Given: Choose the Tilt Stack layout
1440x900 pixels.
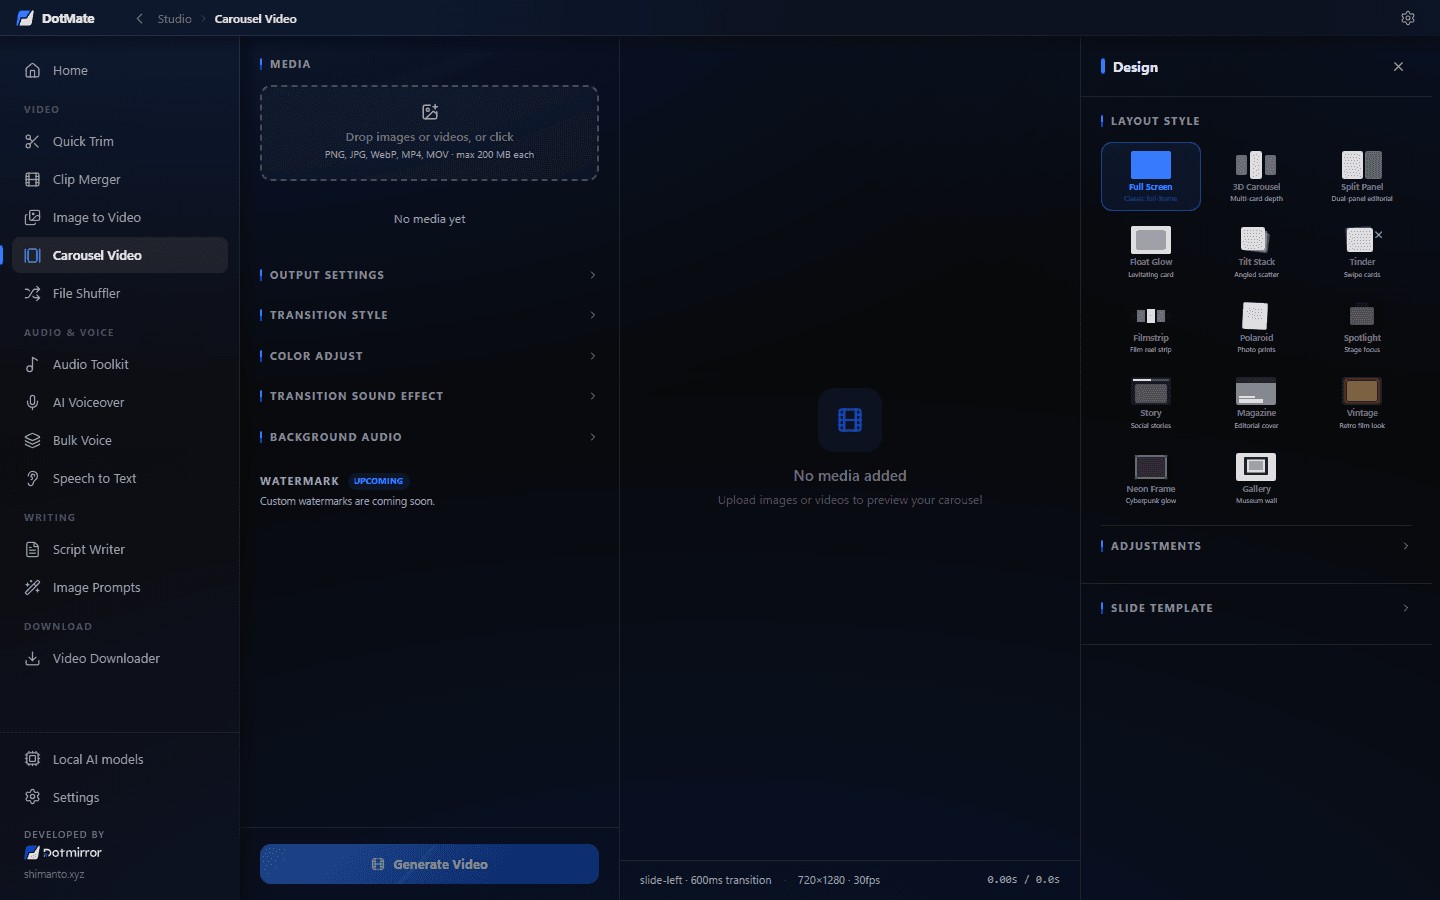Looking at the screenshot, I should pos(1256,252).
